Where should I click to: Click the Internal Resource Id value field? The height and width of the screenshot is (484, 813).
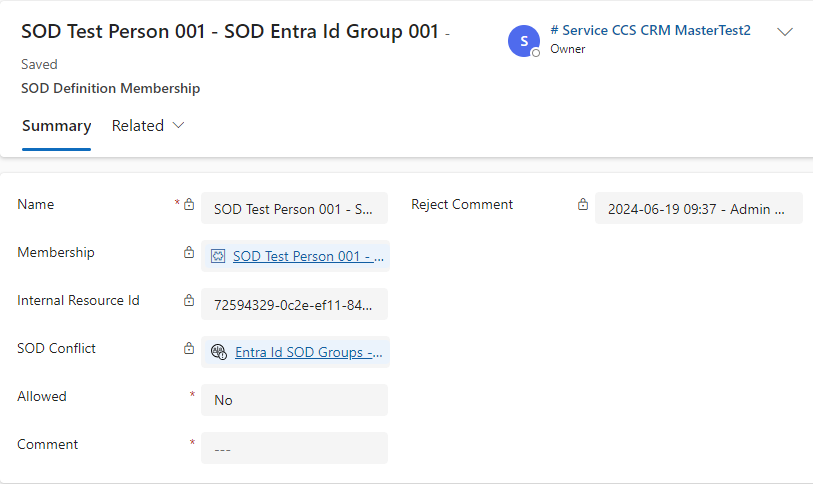(x=294, y=304)
